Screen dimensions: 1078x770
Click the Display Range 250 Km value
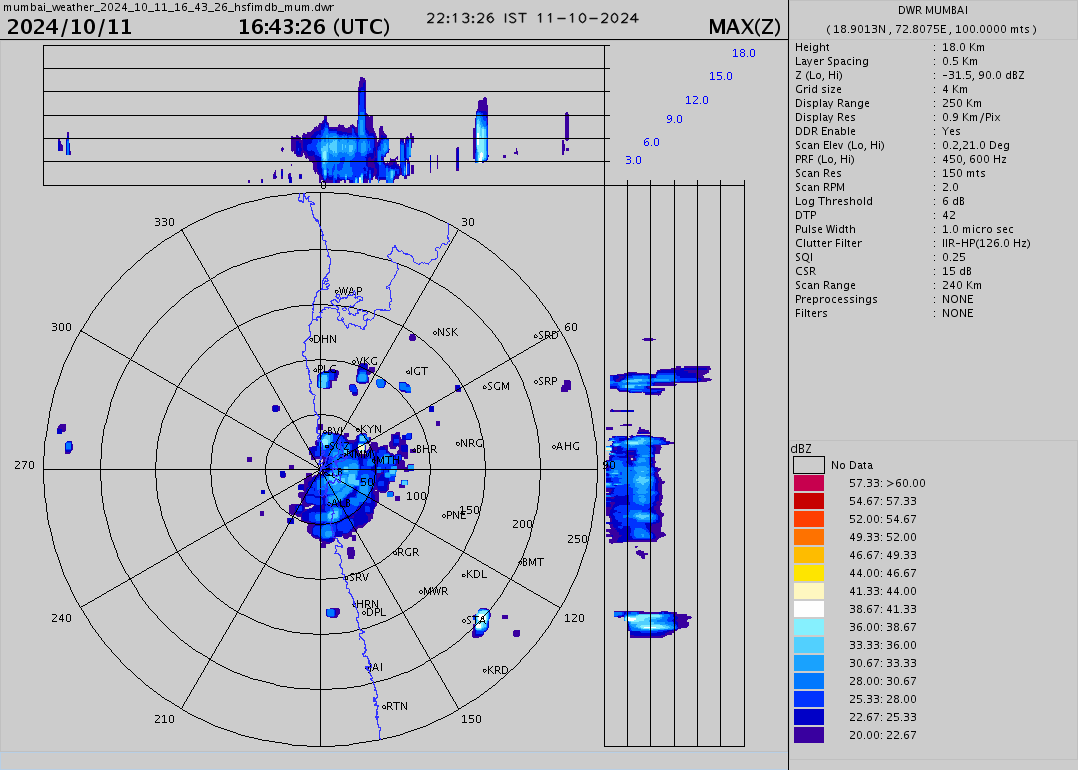point(962,103)
